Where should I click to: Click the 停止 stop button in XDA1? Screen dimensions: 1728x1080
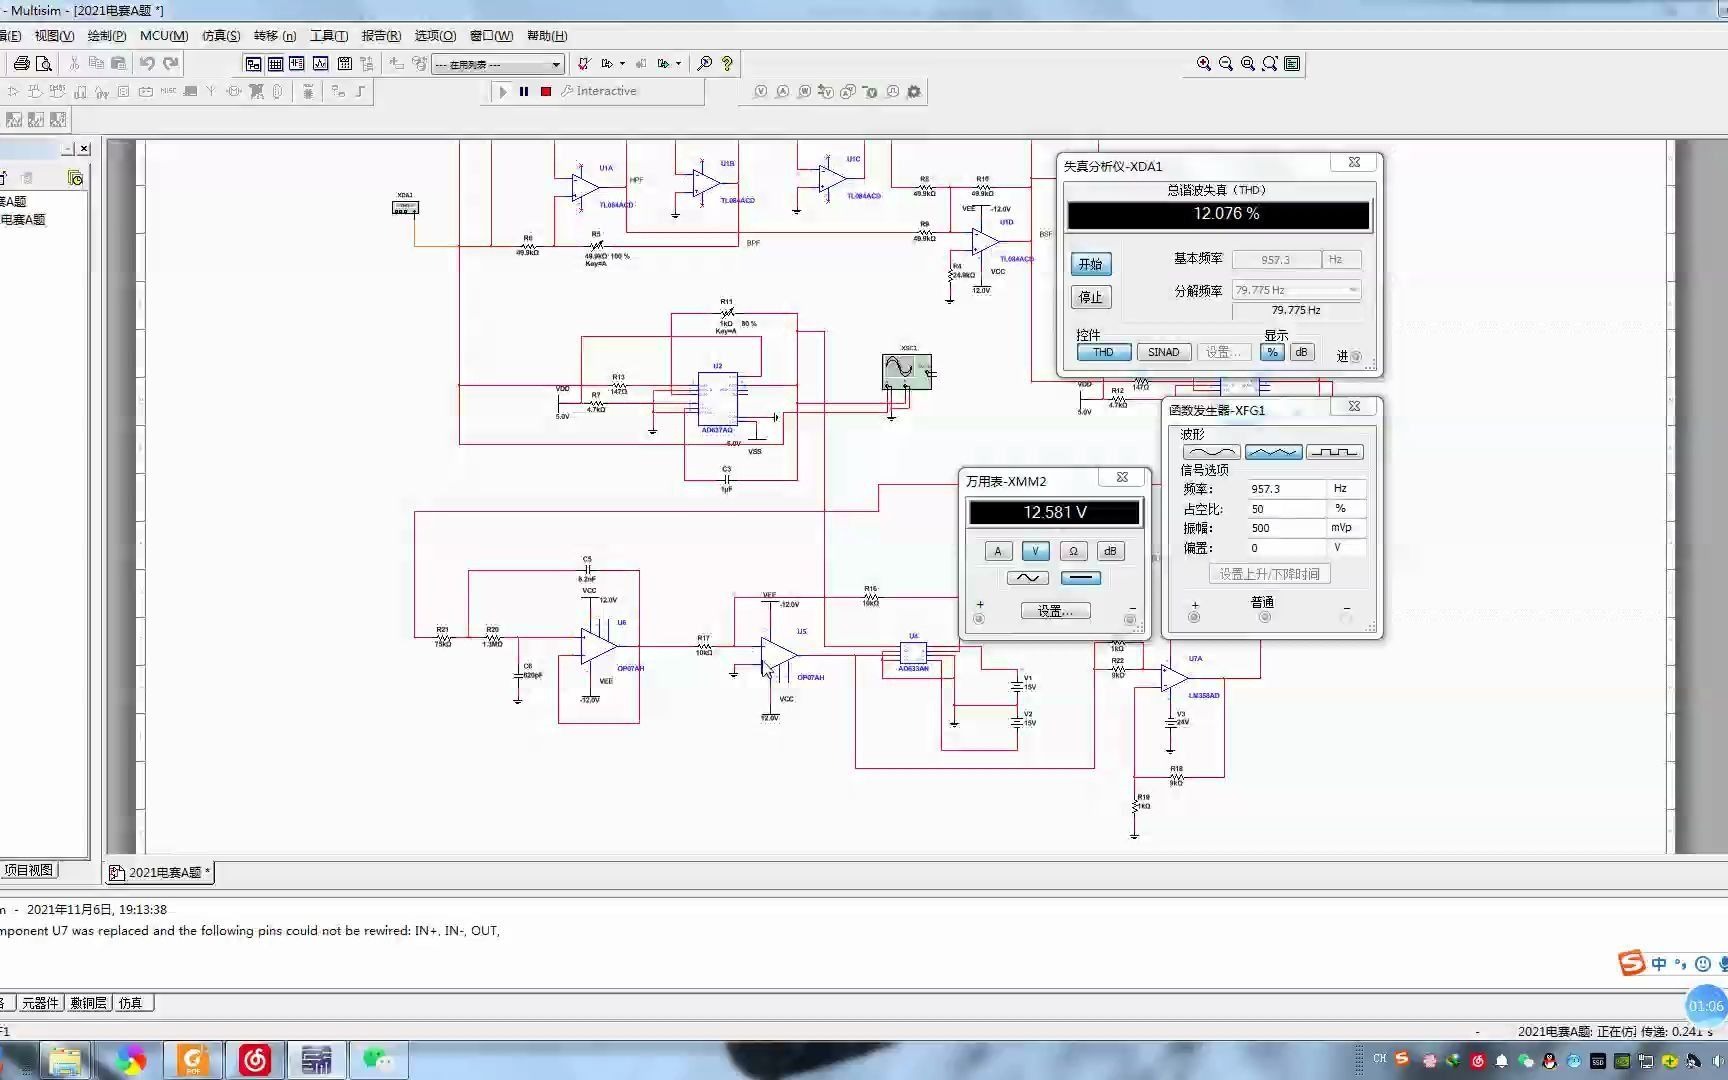[1091, 297]
